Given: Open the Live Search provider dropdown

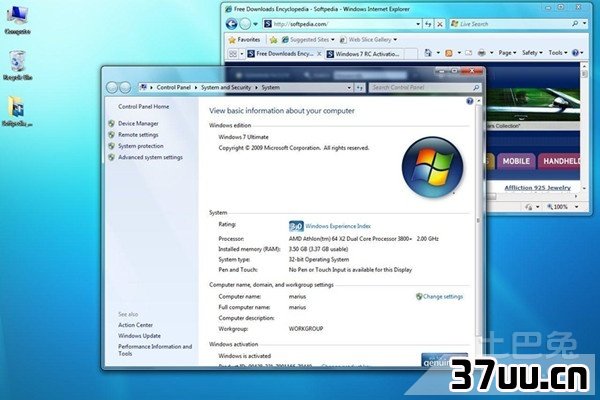Looking at the screenshot, I should click(x=584, y=24).
